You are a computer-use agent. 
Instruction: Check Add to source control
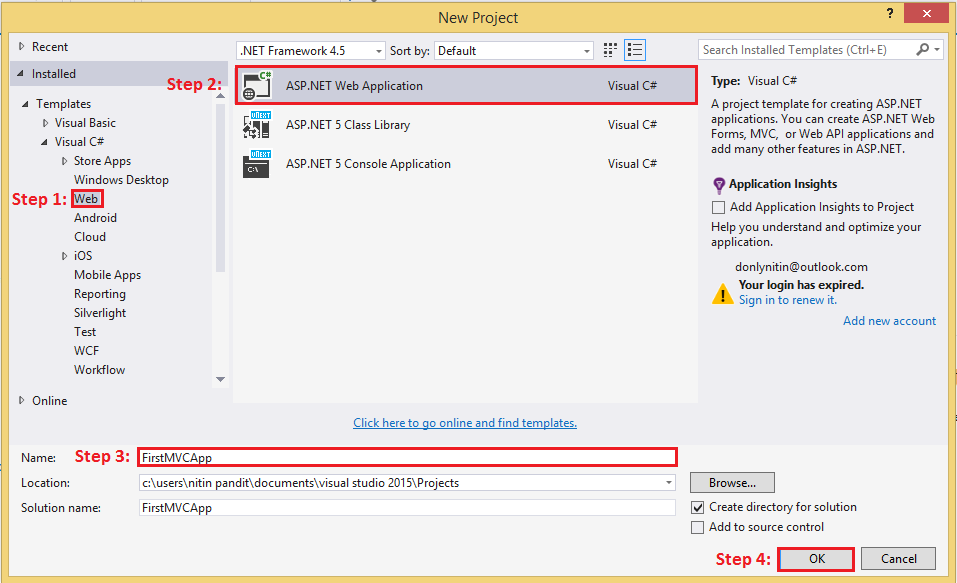point(698,527)
